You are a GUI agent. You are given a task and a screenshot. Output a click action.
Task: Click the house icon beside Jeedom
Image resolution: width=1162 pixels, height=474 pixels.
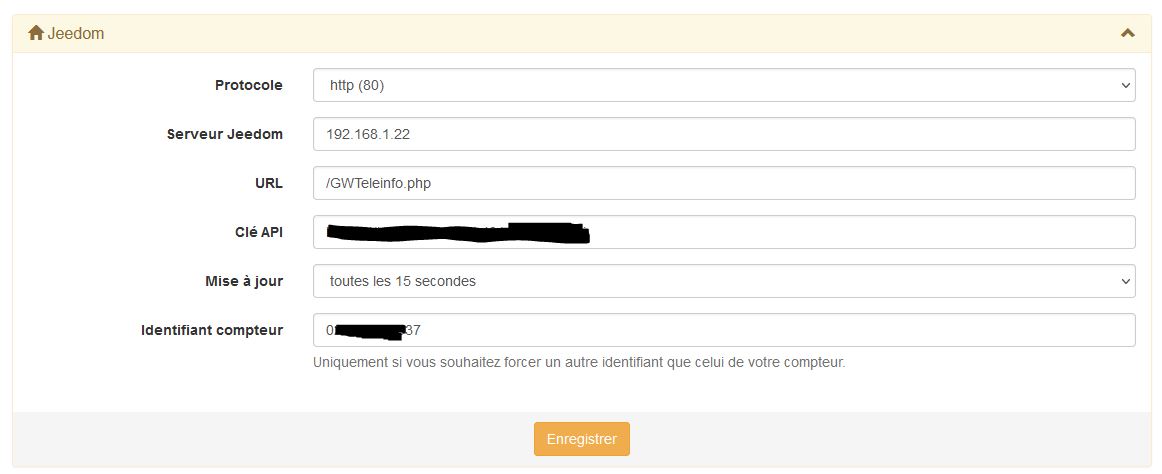tap(36, 33)
